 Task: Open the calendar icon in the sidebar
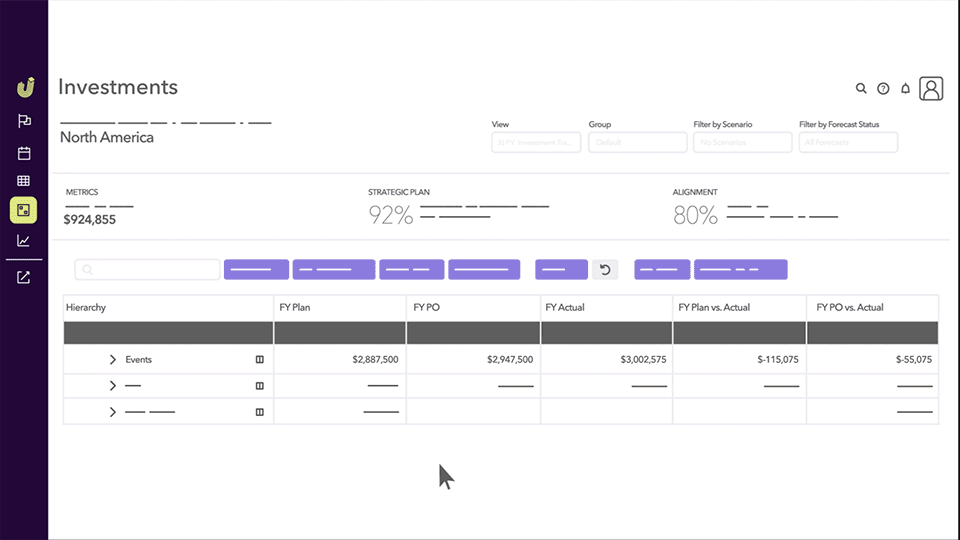[x=24, y=153]
